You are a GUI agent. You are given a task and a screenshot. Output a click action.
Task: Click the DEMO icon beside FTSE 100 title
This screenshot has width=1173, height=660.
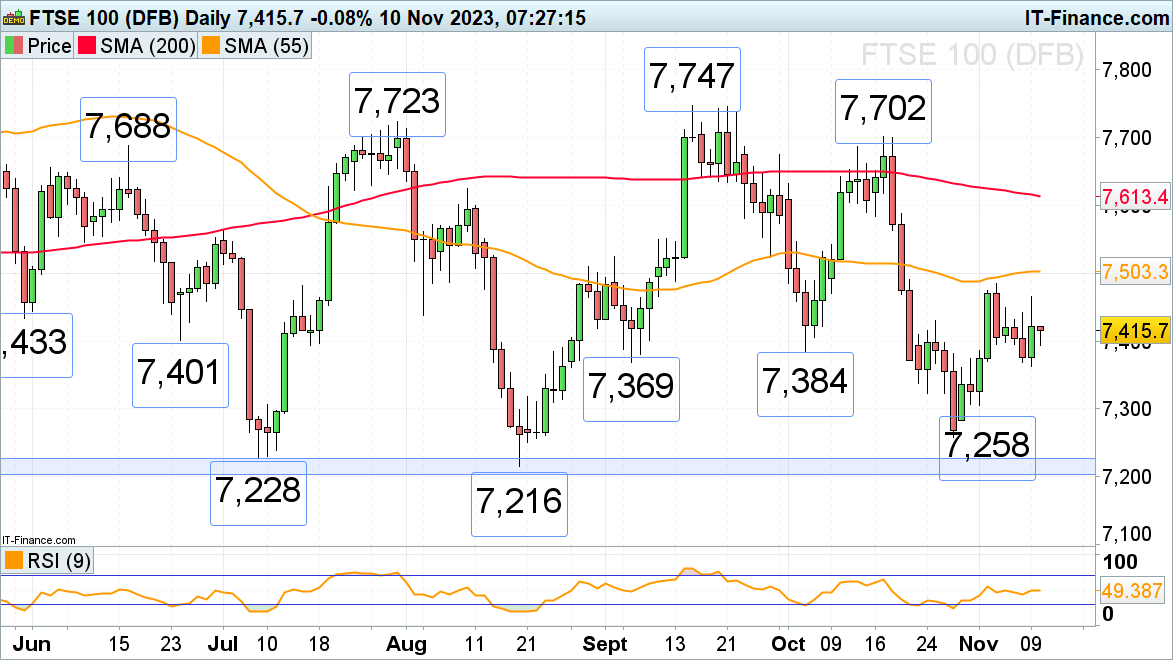click(13, 17)
